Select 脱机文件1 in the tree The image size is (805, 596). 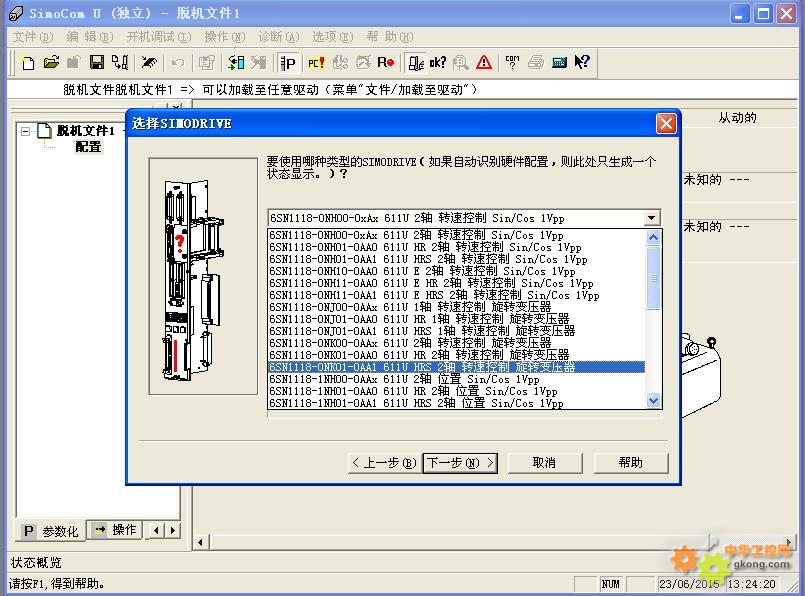tap(86, 131)
